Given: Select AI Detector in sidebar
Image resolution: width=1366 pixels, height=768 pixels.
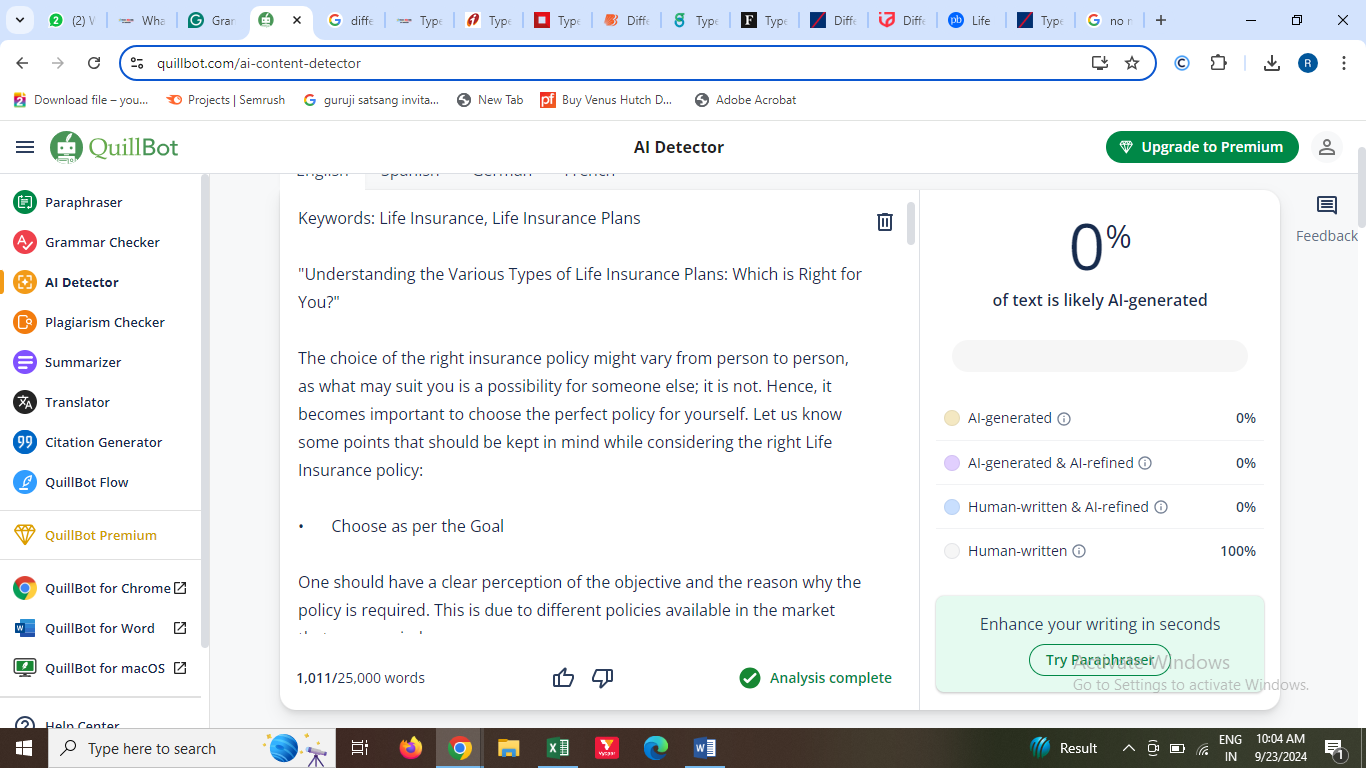Looking at the screenshot, I should click(82, 282).
